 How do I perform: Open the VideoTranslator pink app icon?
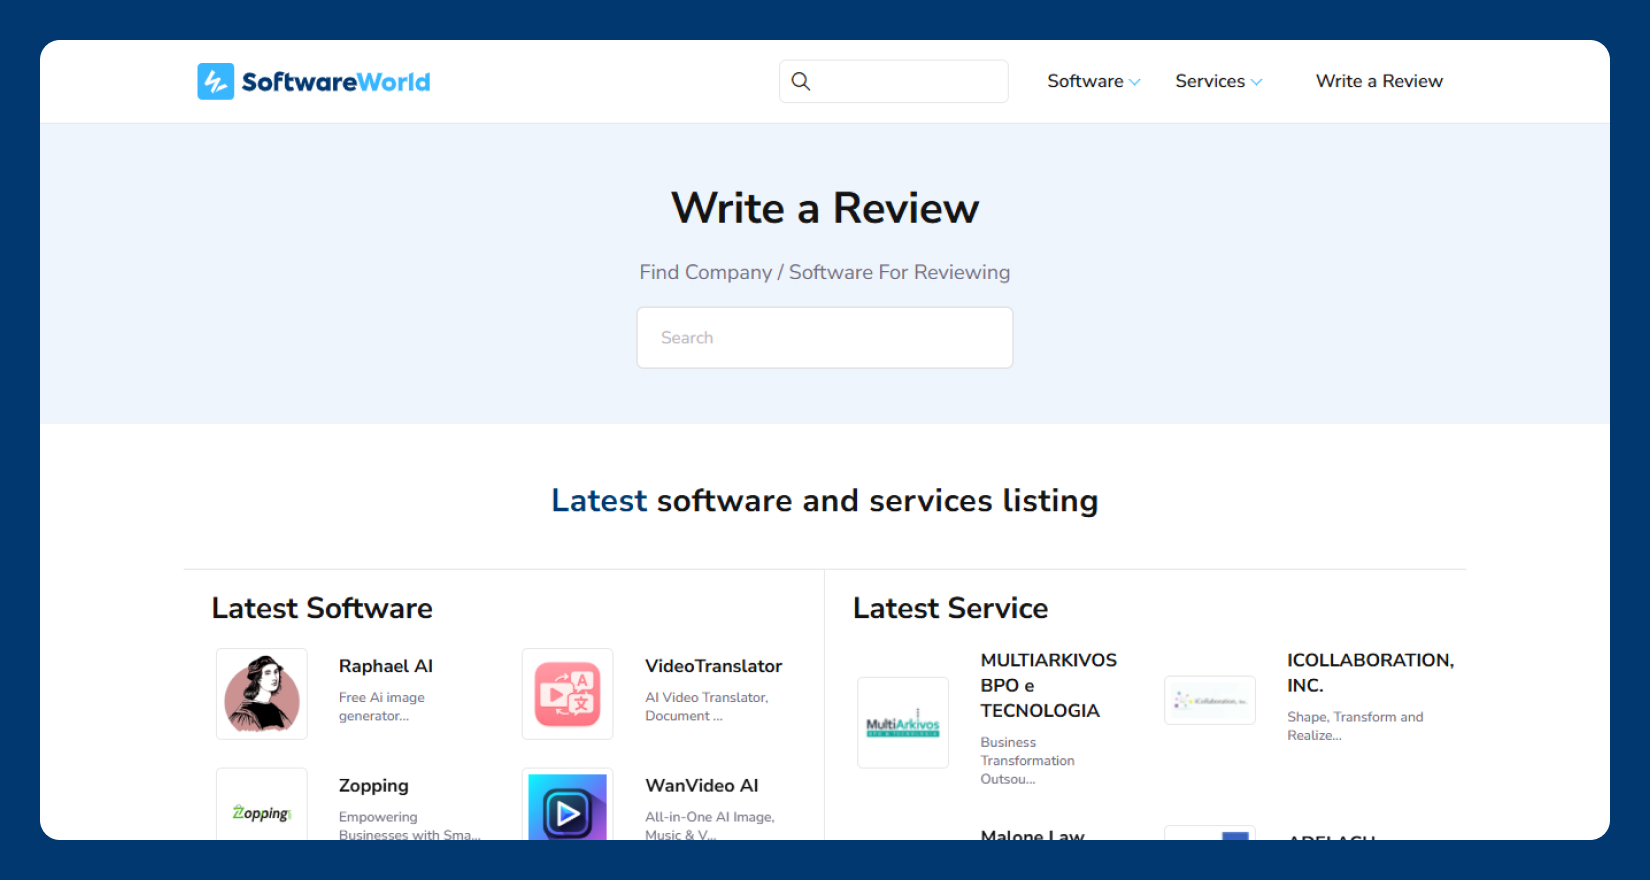pos(567,694)
